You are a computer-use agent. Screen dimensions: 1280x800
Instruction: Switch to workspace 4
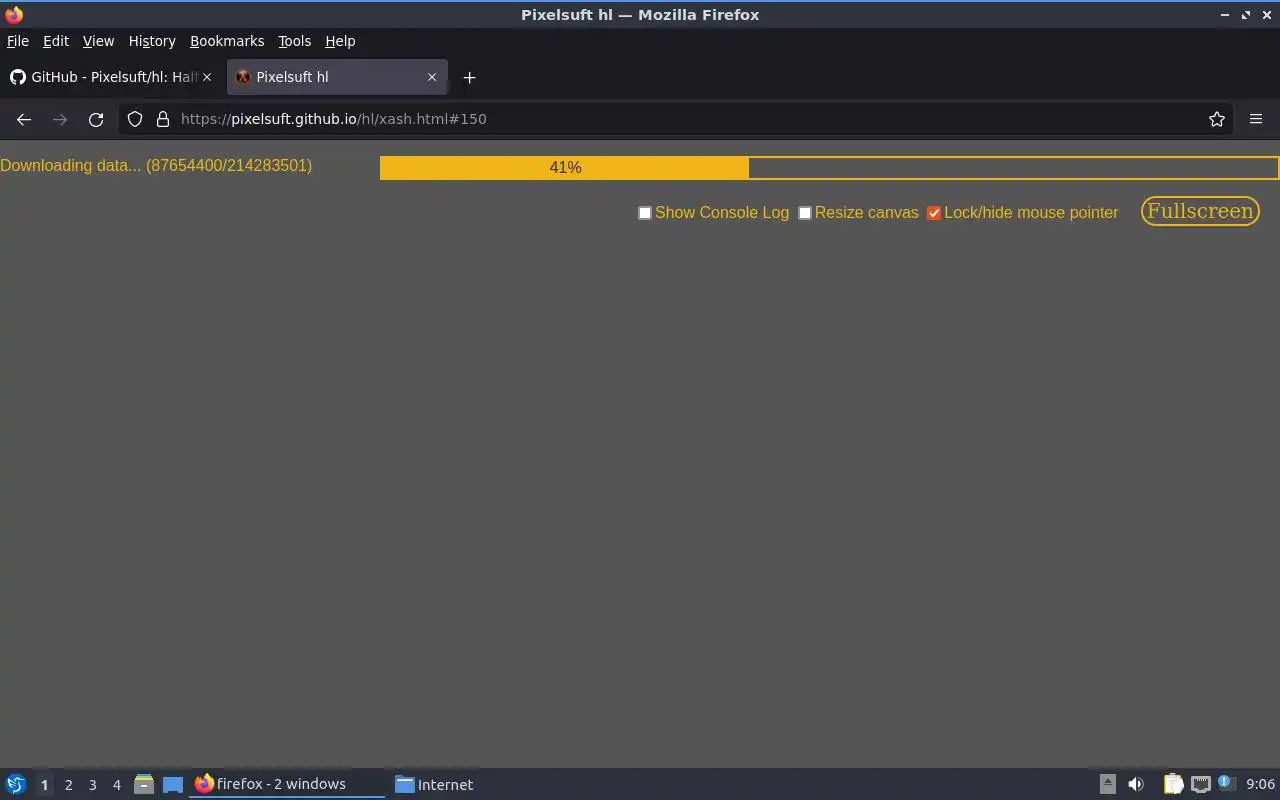116,785
